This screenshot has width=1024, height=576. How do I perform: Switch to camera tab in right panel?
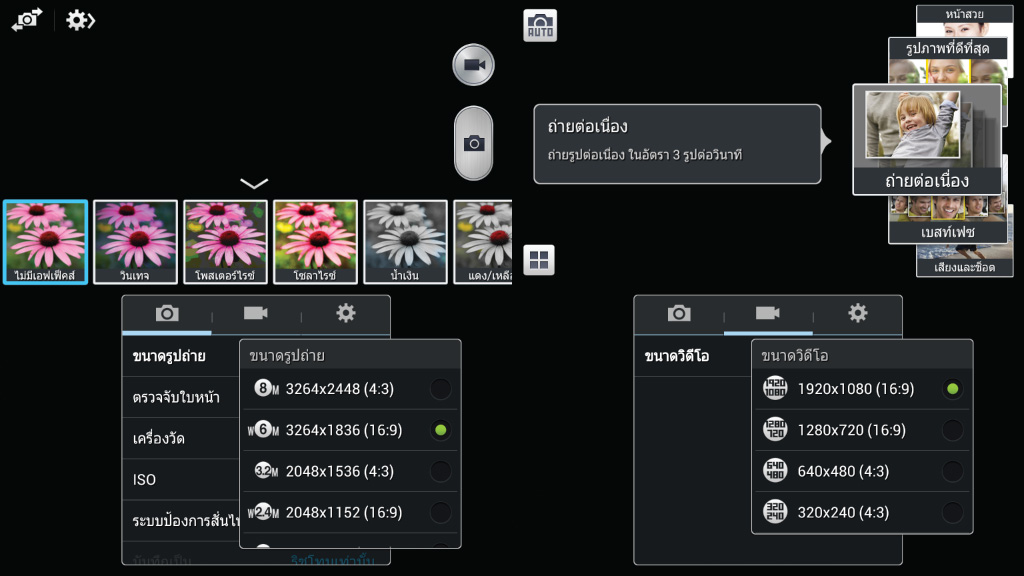point(679,313)
